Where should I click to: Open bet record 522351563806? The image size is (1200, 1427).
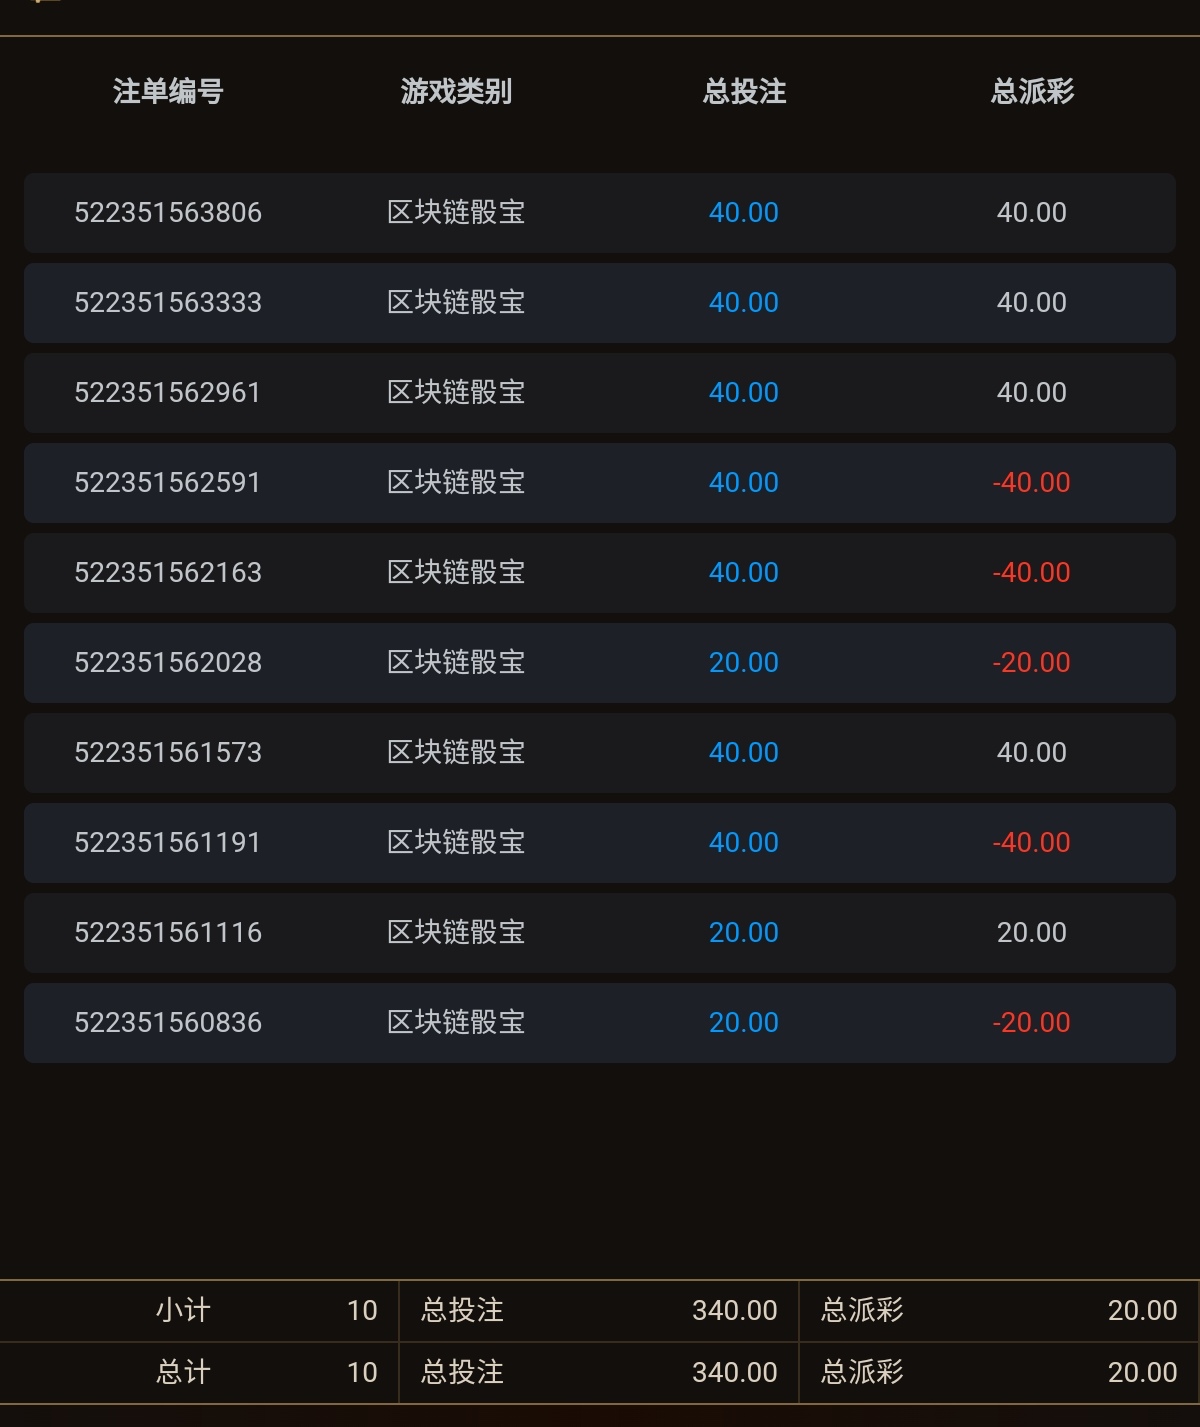168,213
